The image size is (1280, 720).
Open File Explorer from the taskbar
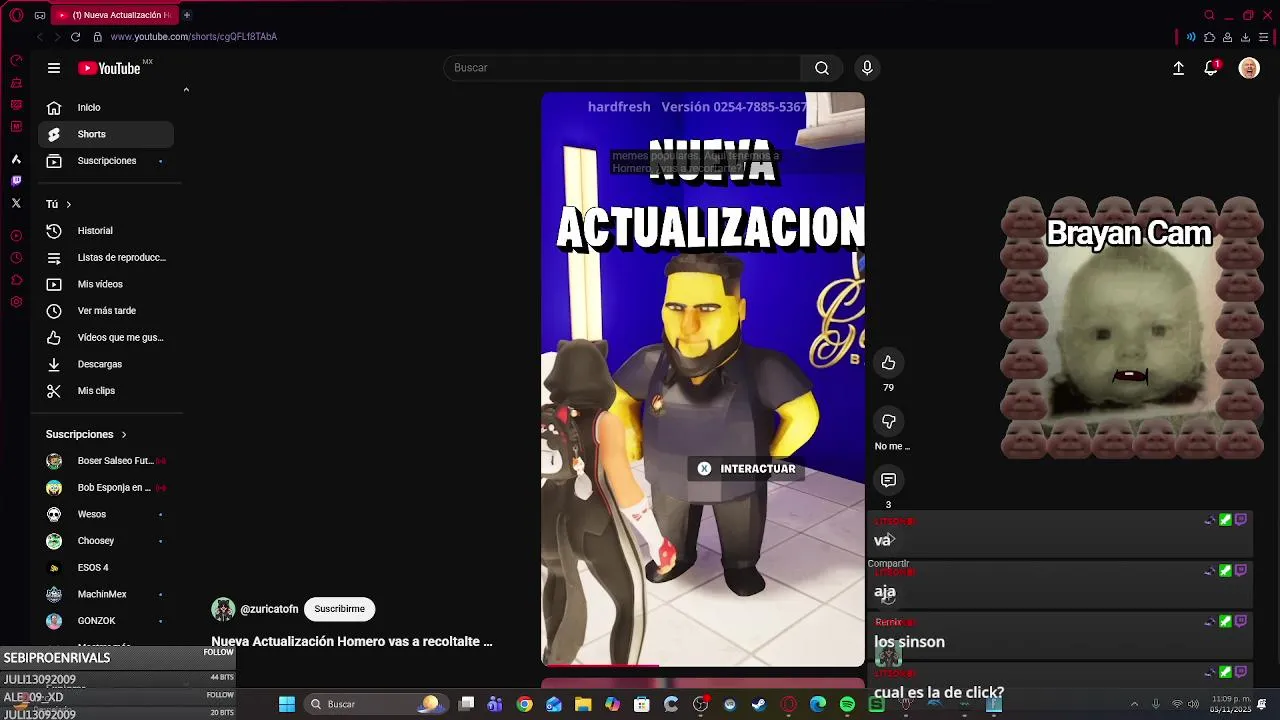point(583,704)
